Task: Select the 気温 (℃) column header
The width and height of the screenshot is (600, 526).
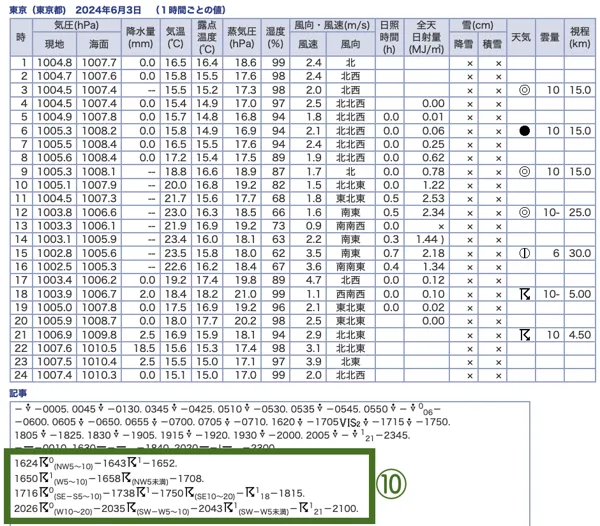Action: [175, 37]
